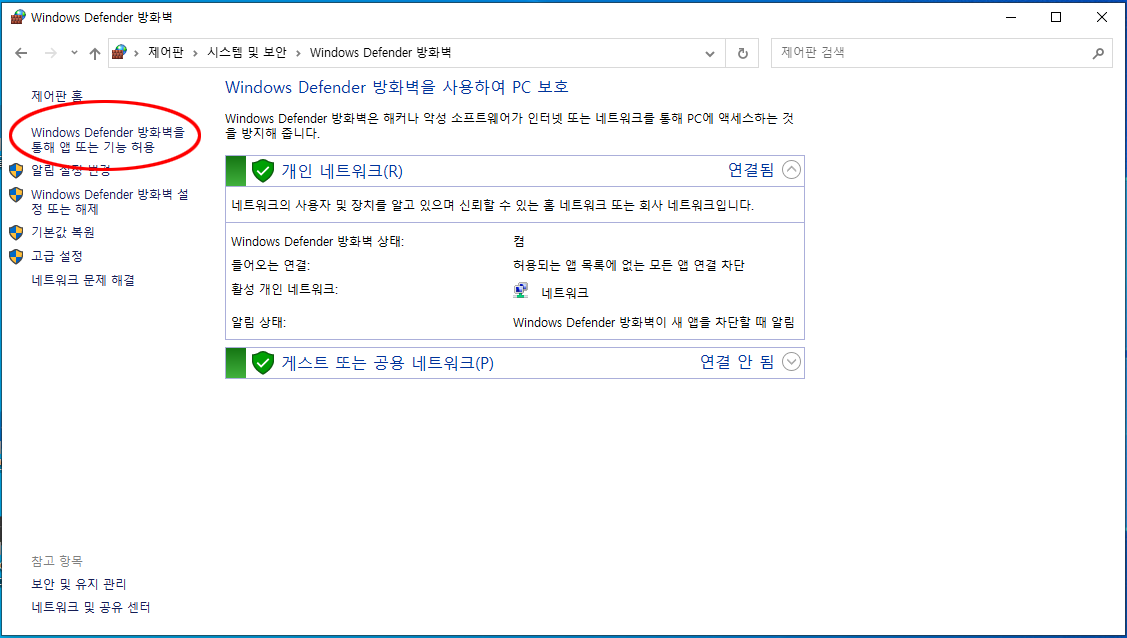
Task: Open 알림 설정 변경 link
Action: point(70,170)
